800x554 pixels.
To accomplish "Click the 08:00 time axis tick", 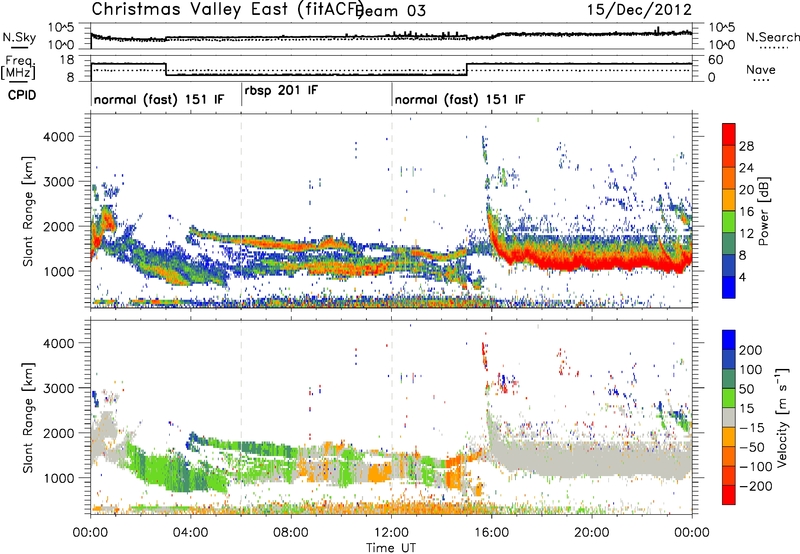I will coord(291,533).
